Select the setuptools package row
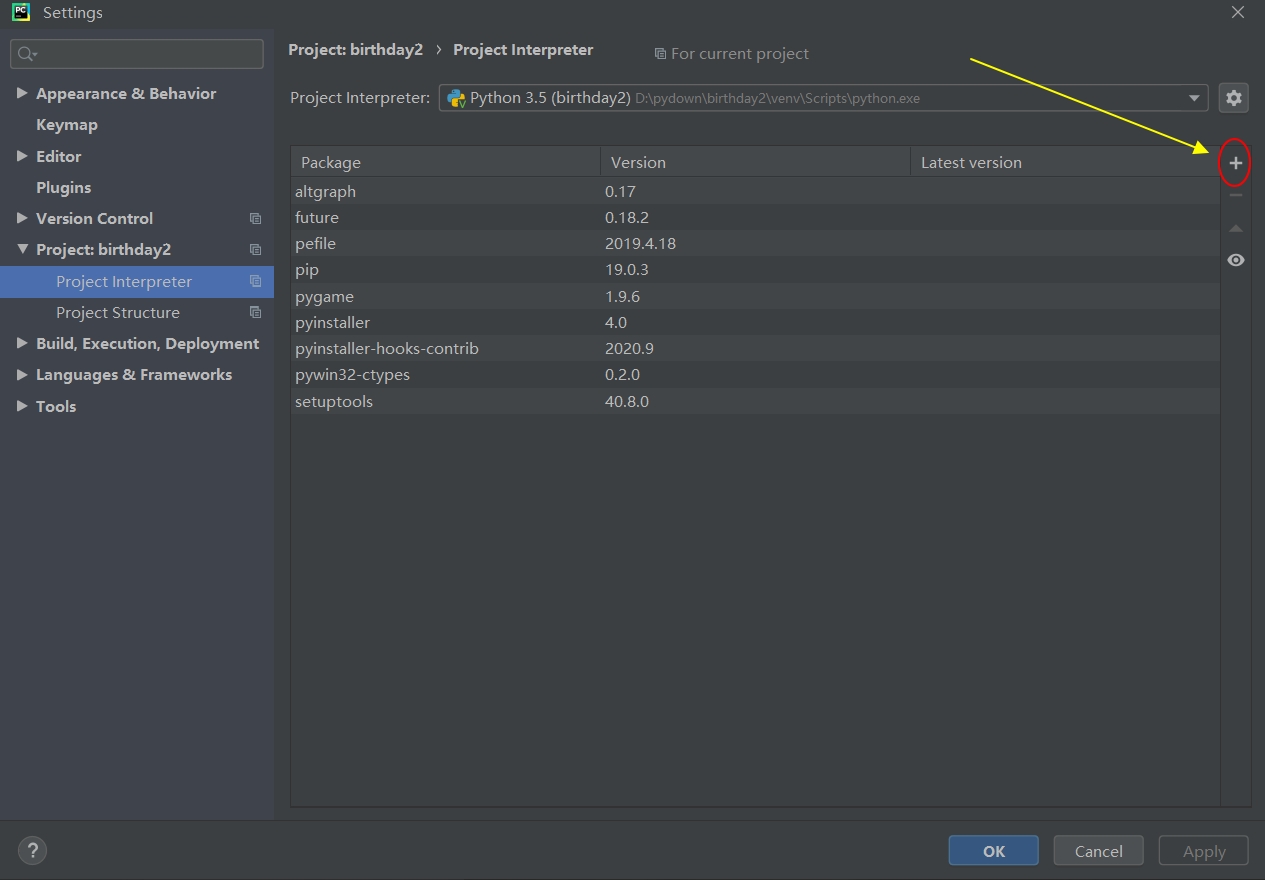Viewport: 1265px width, 880px height. click(755, 401)
